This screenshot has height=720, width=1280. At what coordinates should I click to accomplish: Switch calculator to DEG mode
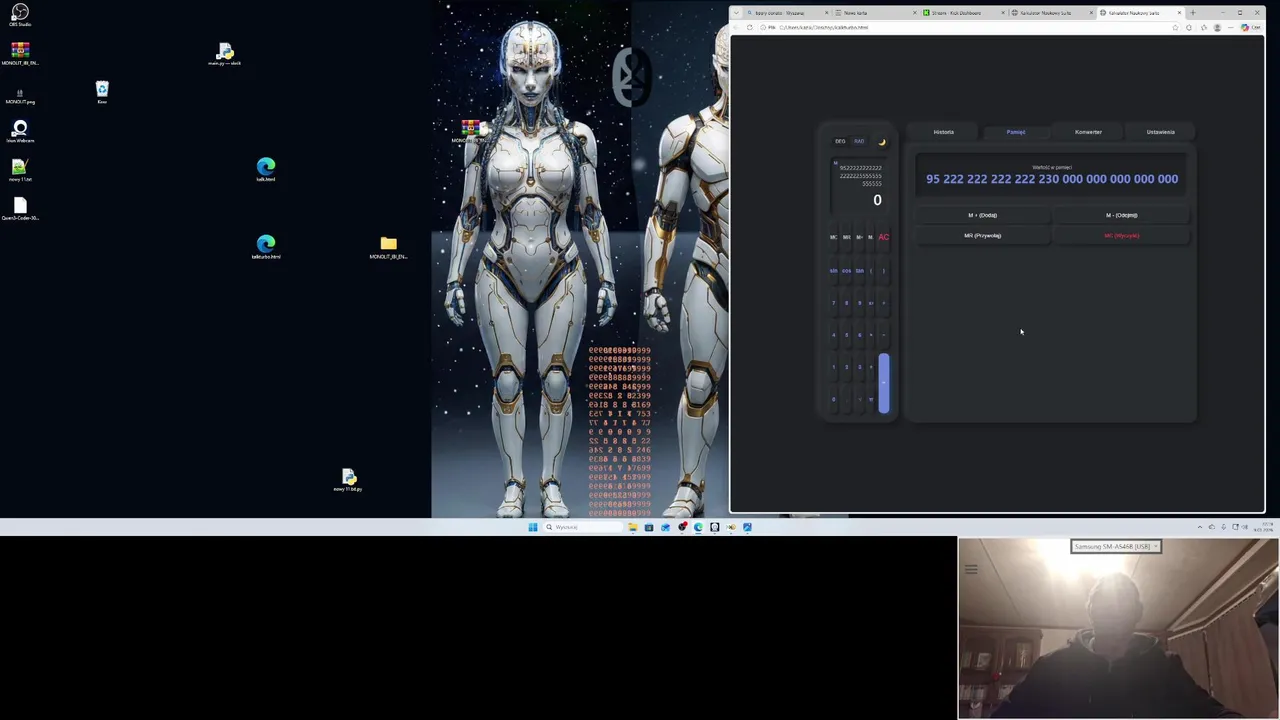coord(840,141)
